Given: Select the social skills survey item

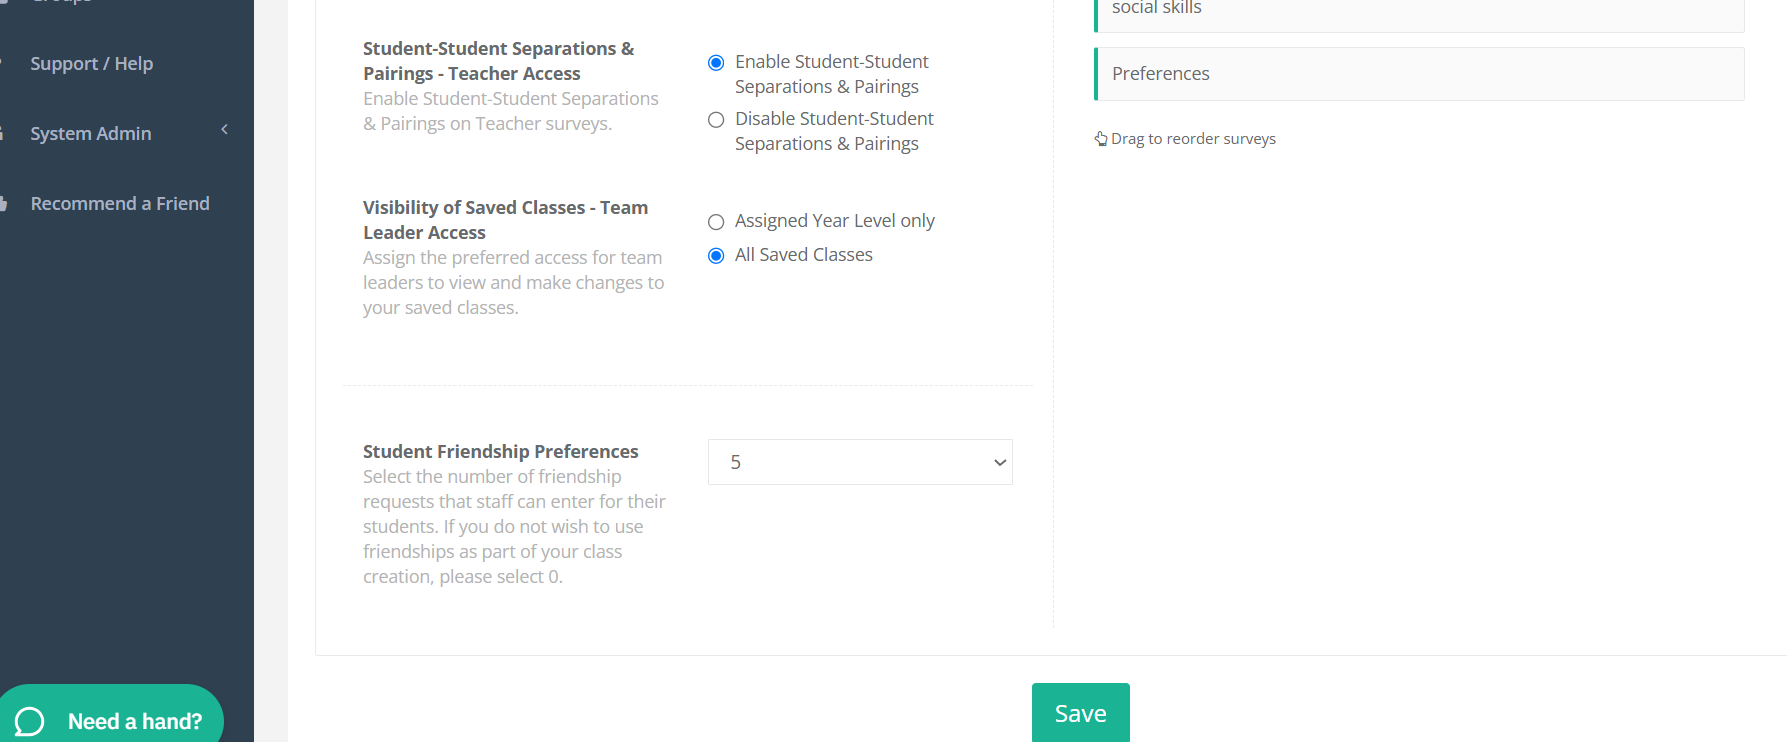Looking at the screenshot, I should tap(1419, 14).
